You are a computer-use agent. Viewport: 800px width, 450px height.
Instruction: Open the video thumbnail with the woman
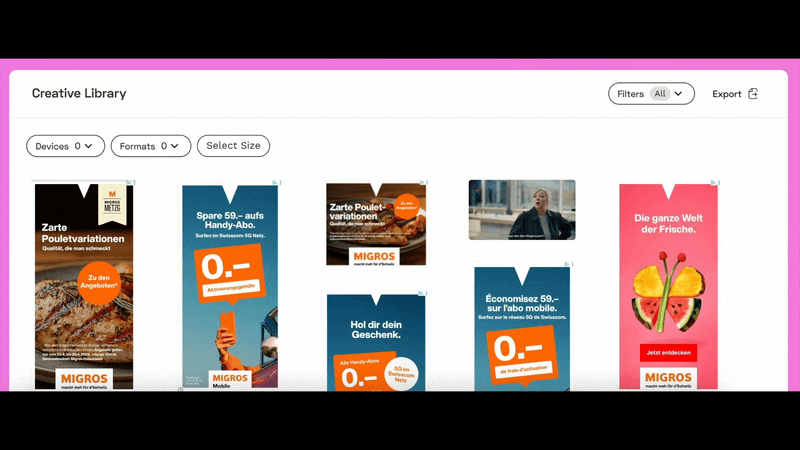(x=522, y=210)
